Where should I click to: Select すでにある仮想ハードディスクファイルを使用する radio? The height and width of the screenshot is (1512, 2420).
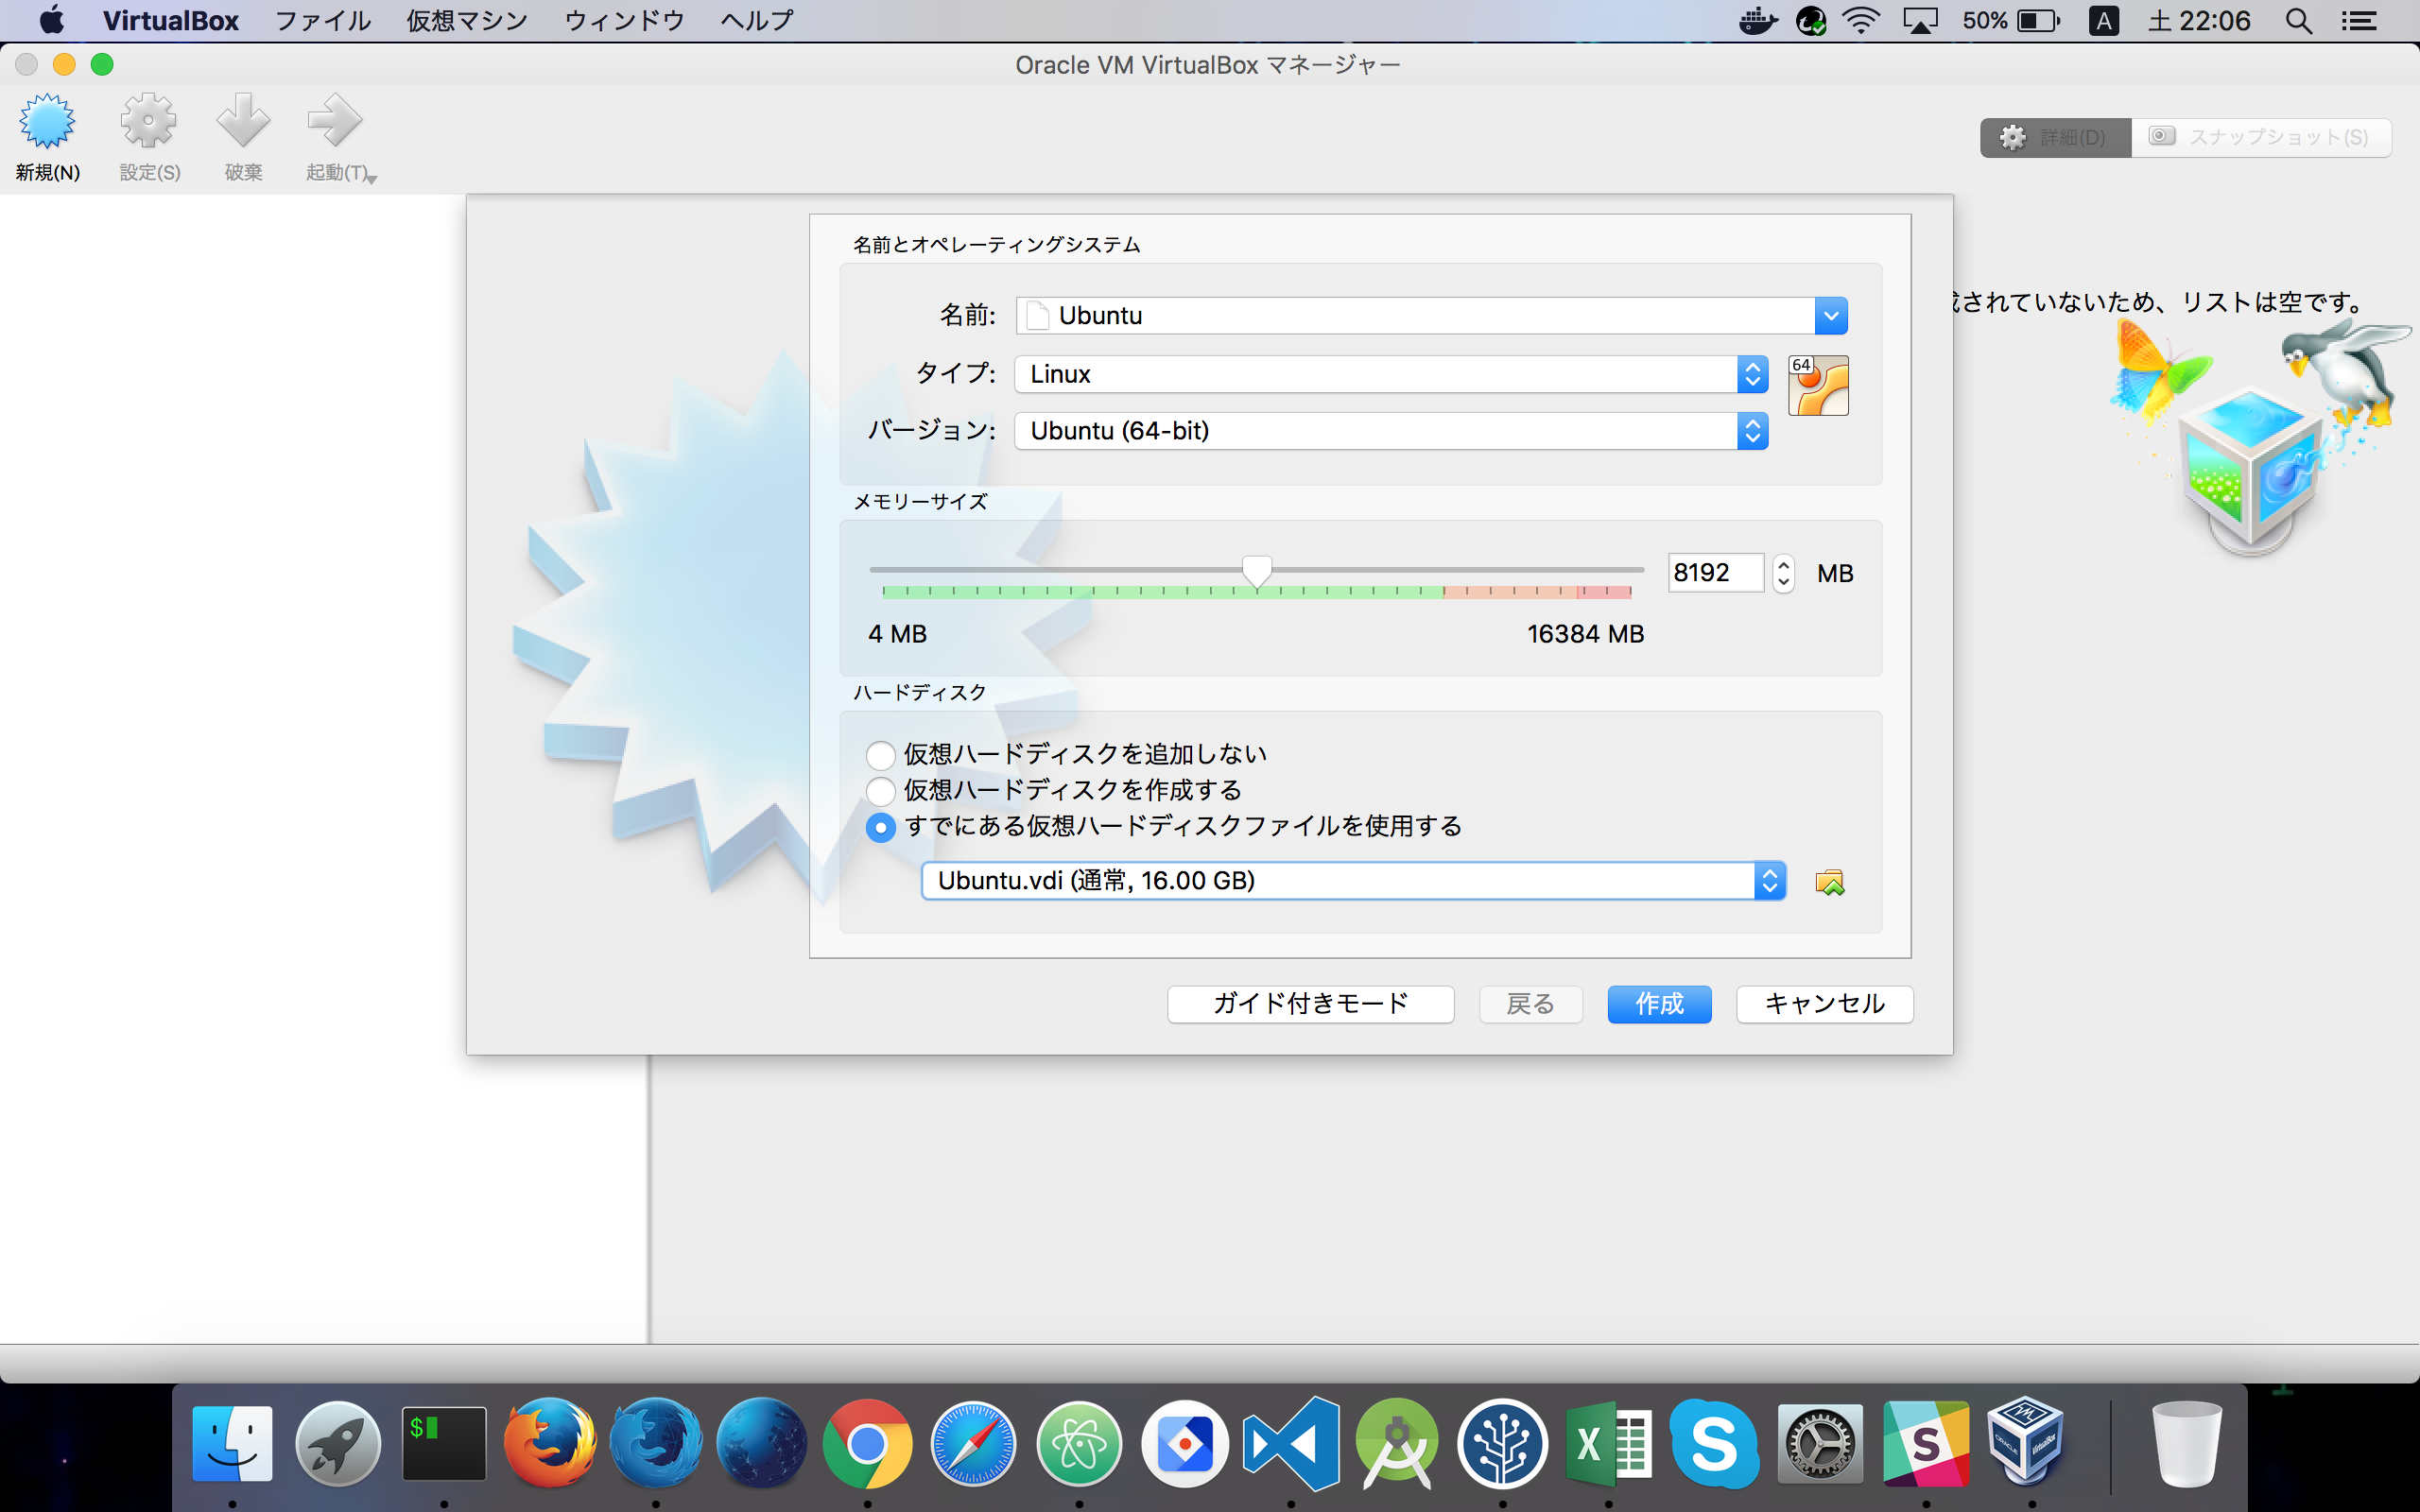(880, 827)
